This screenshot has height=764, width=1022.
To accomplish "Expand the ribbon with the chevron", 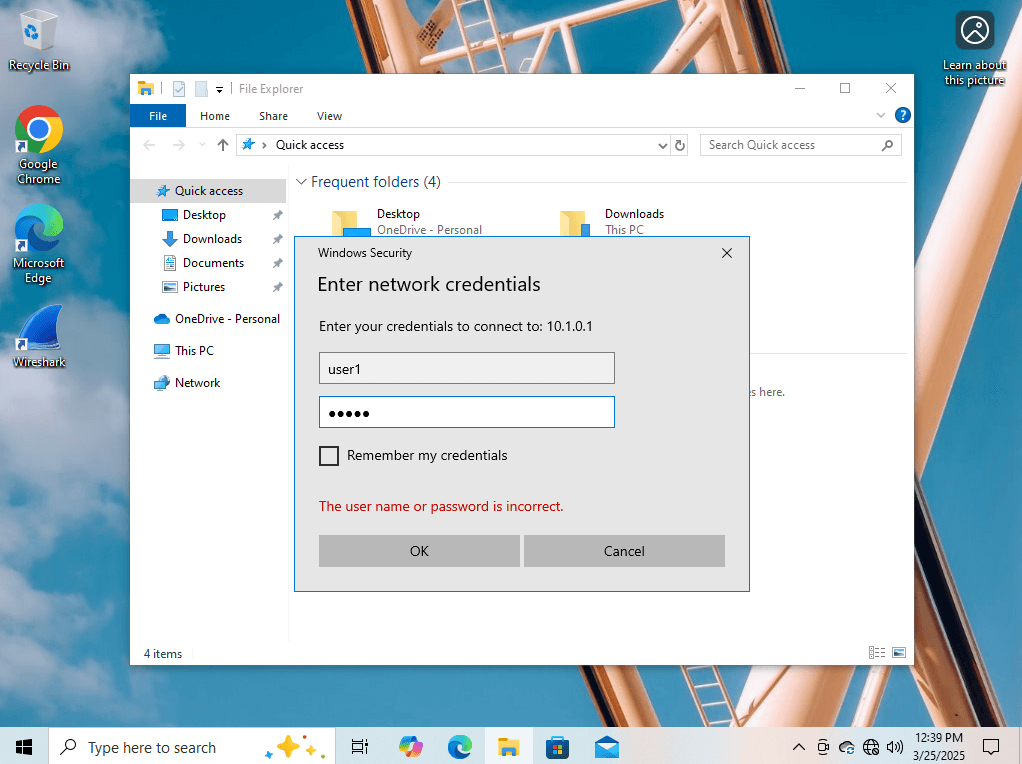I will pos(881,116).
